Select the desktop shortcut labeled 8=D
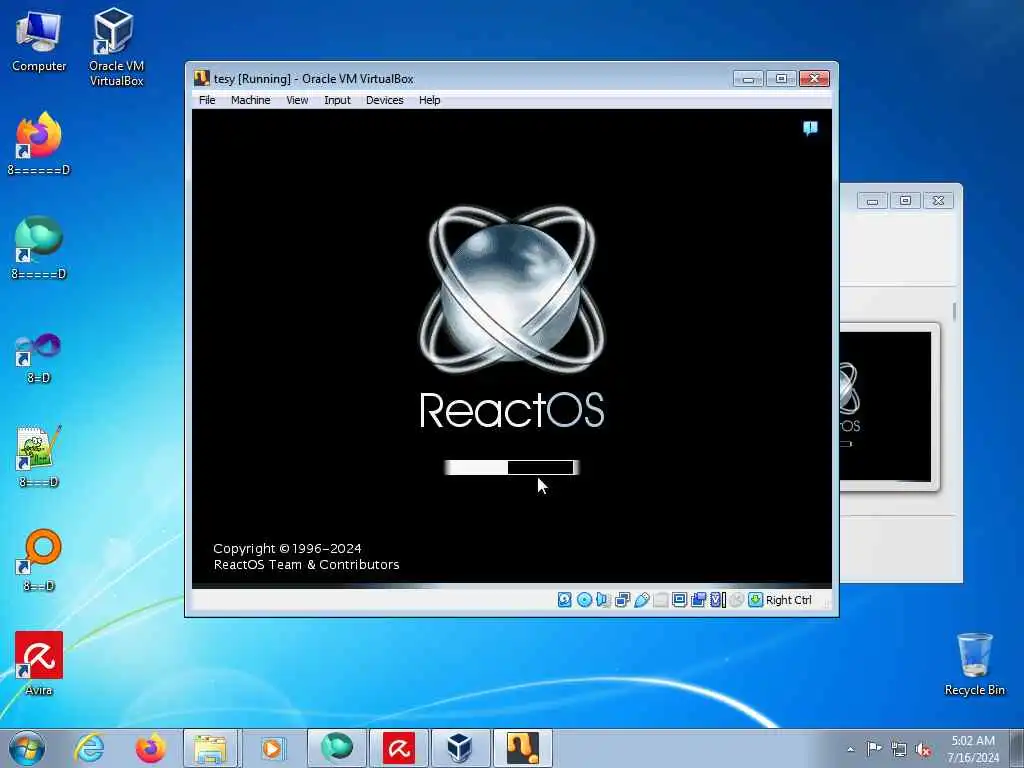Image resolution: width=1024 pixels, height=768 pixels. [x=39, y=358]
